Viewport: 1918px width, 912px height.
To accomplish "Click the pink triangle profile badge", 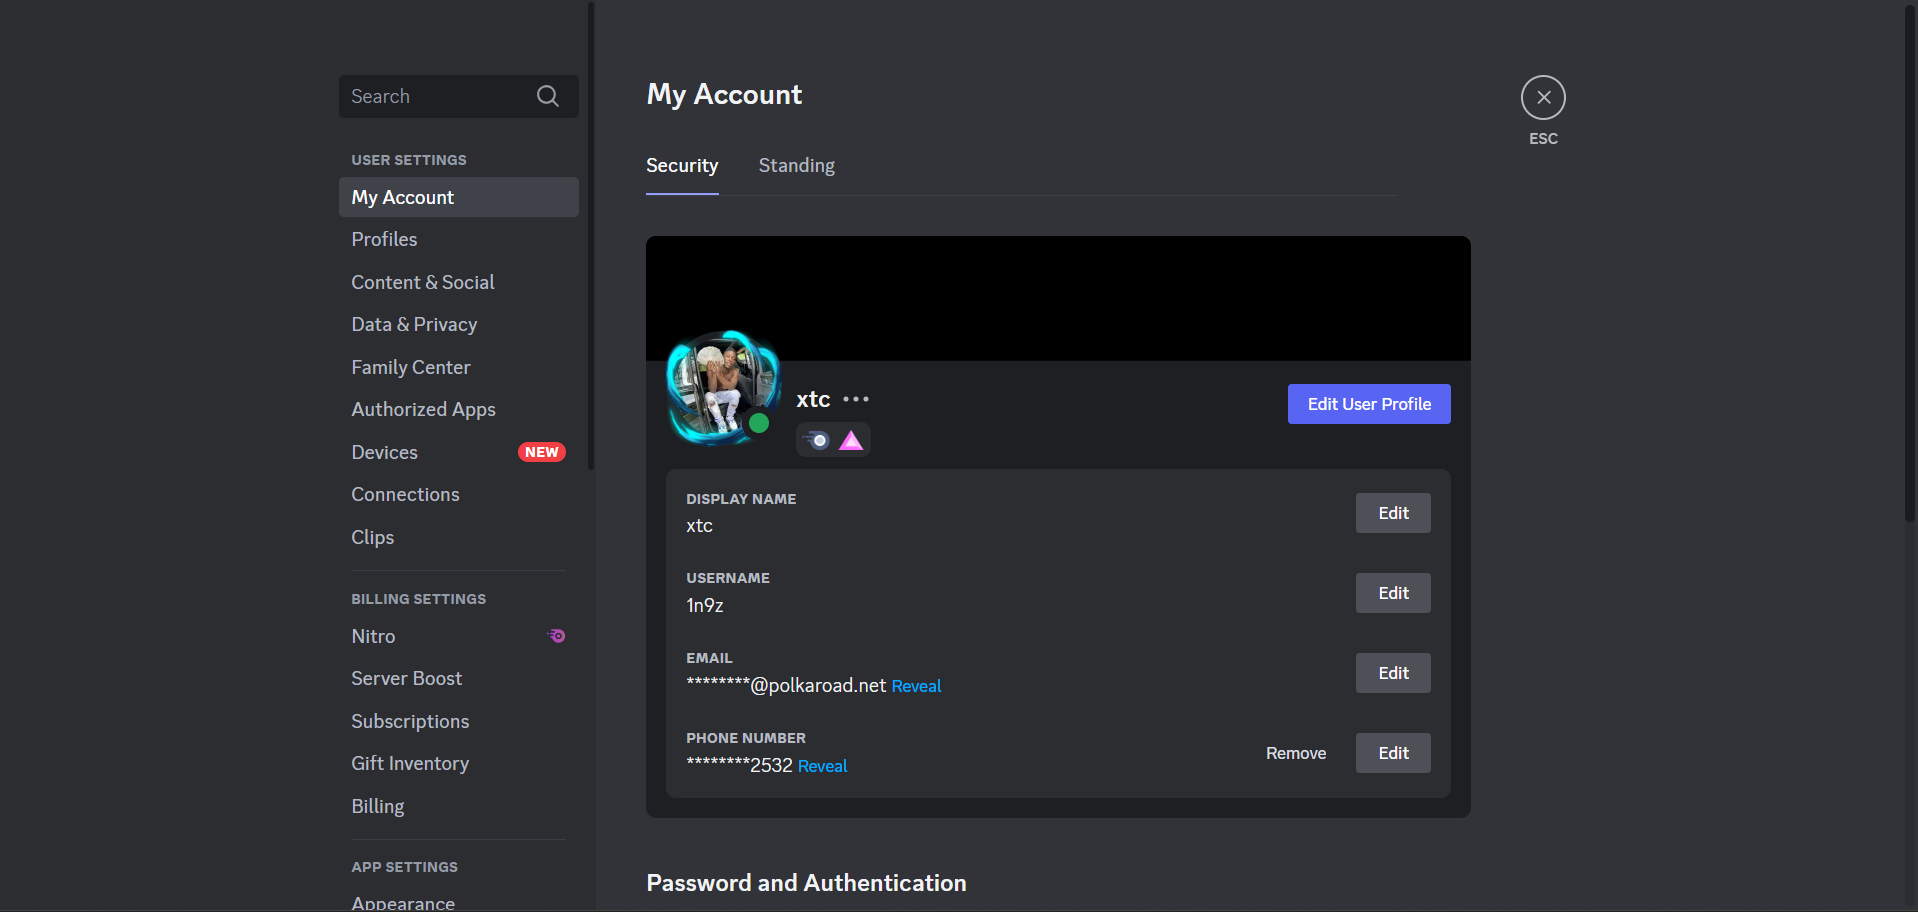I will tap(851, 440).
